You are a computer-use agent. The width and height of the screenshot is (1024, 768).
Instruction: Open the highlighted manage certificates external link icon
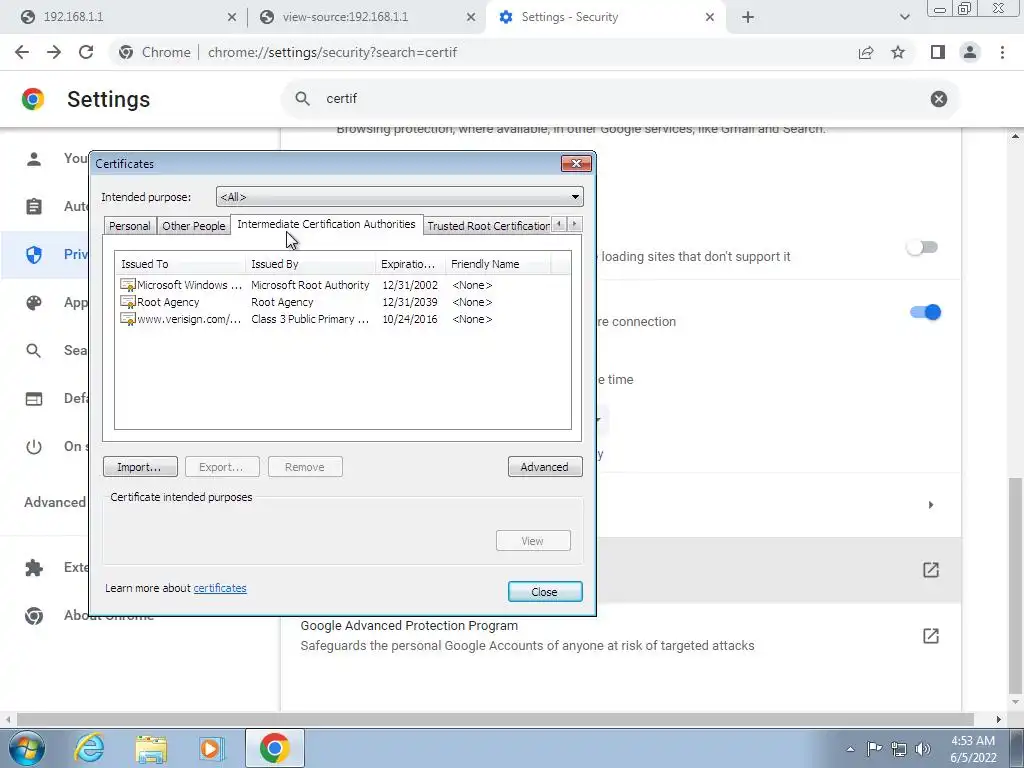931,569
